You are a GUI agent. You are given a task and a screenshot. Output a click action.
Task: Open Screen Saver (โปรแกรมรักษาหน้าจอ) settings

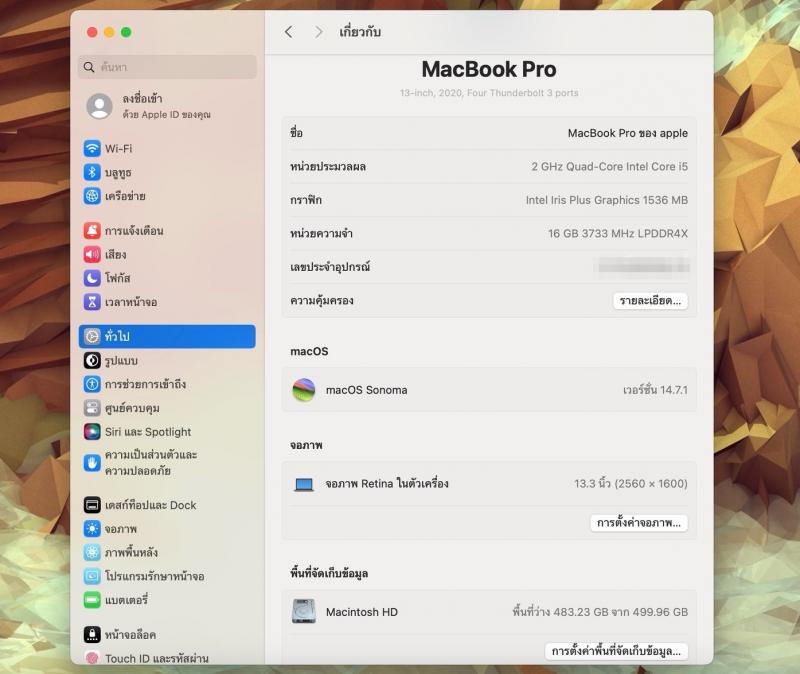(167, 576)
